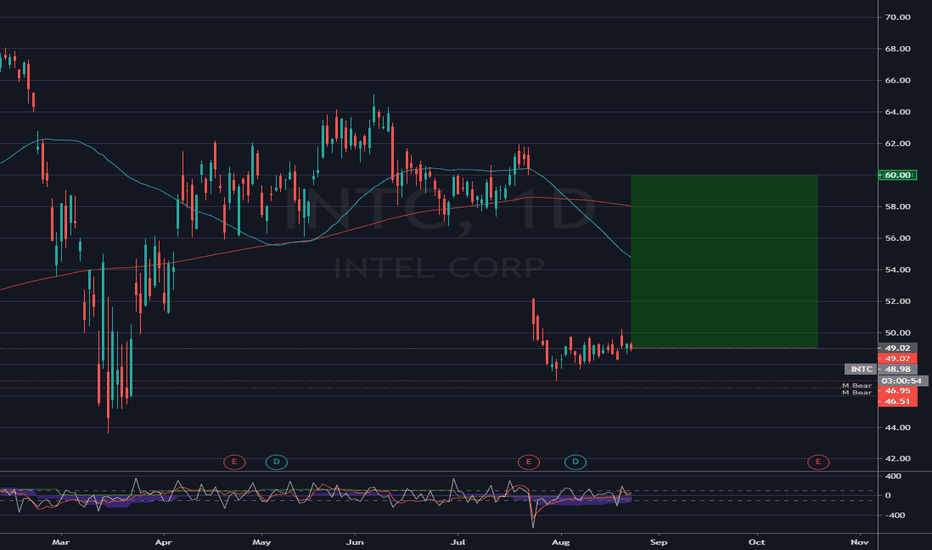Click the 58.00 price axis value
The height and width of the screenshot is (550, 932).
click(x=898, y=206)
